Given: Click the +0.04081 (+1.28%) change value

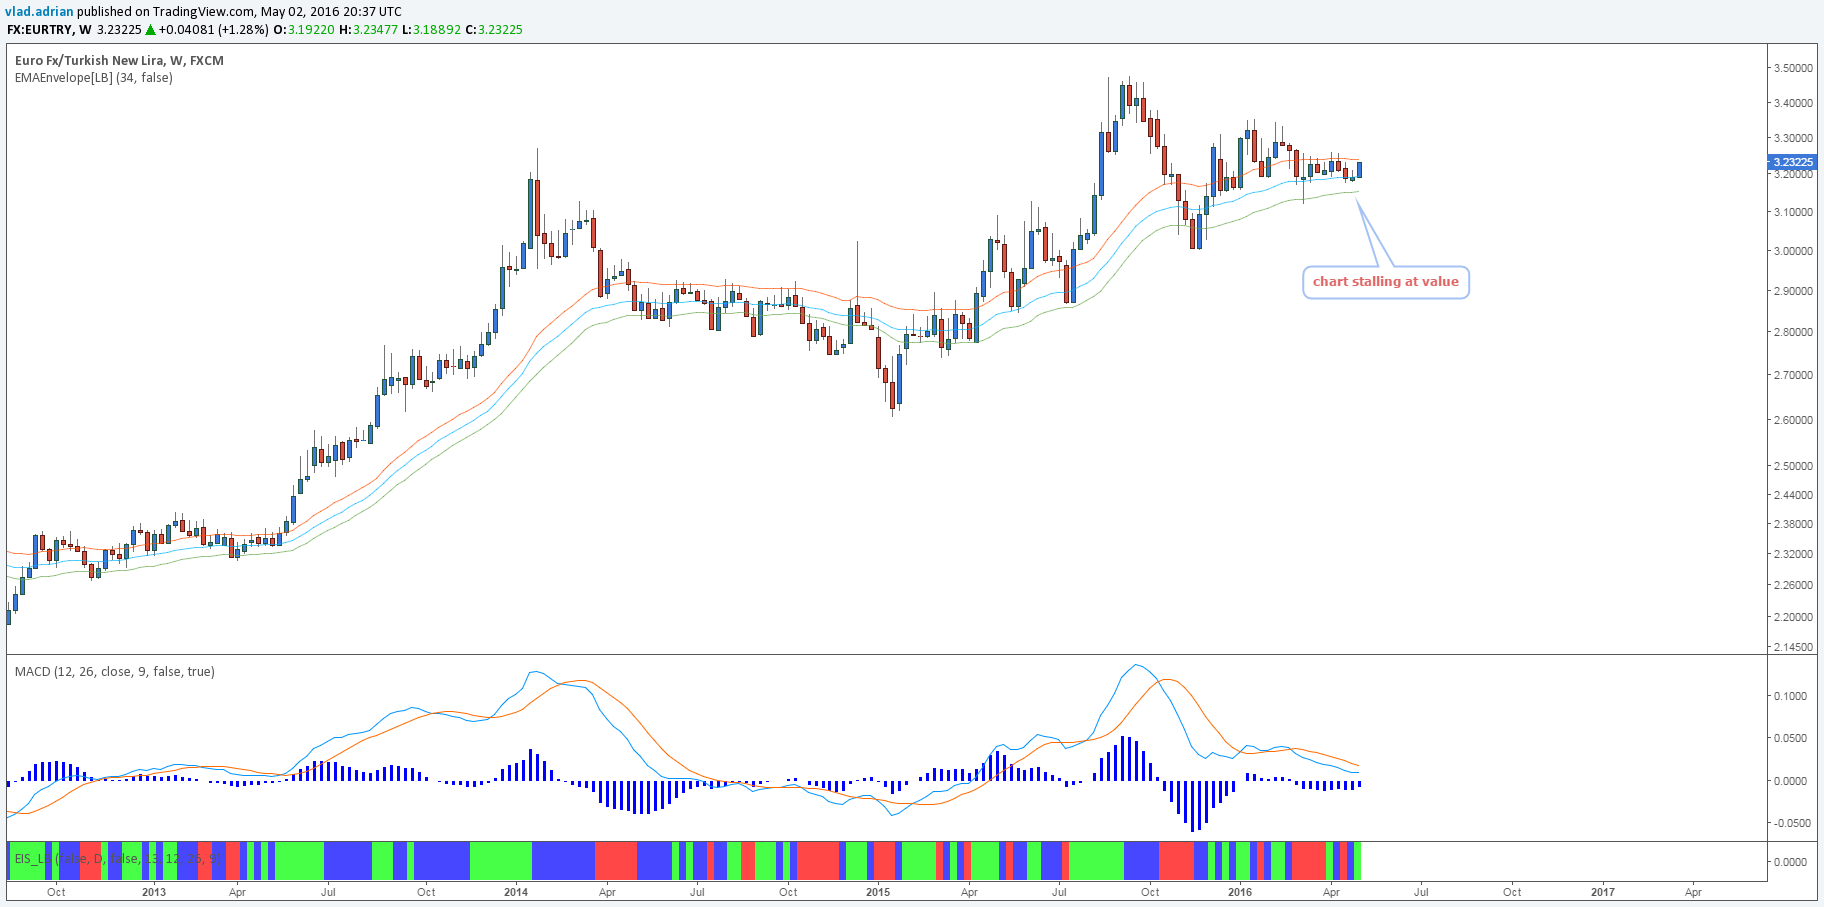Looking at the screenshot, I should point(214,29).
